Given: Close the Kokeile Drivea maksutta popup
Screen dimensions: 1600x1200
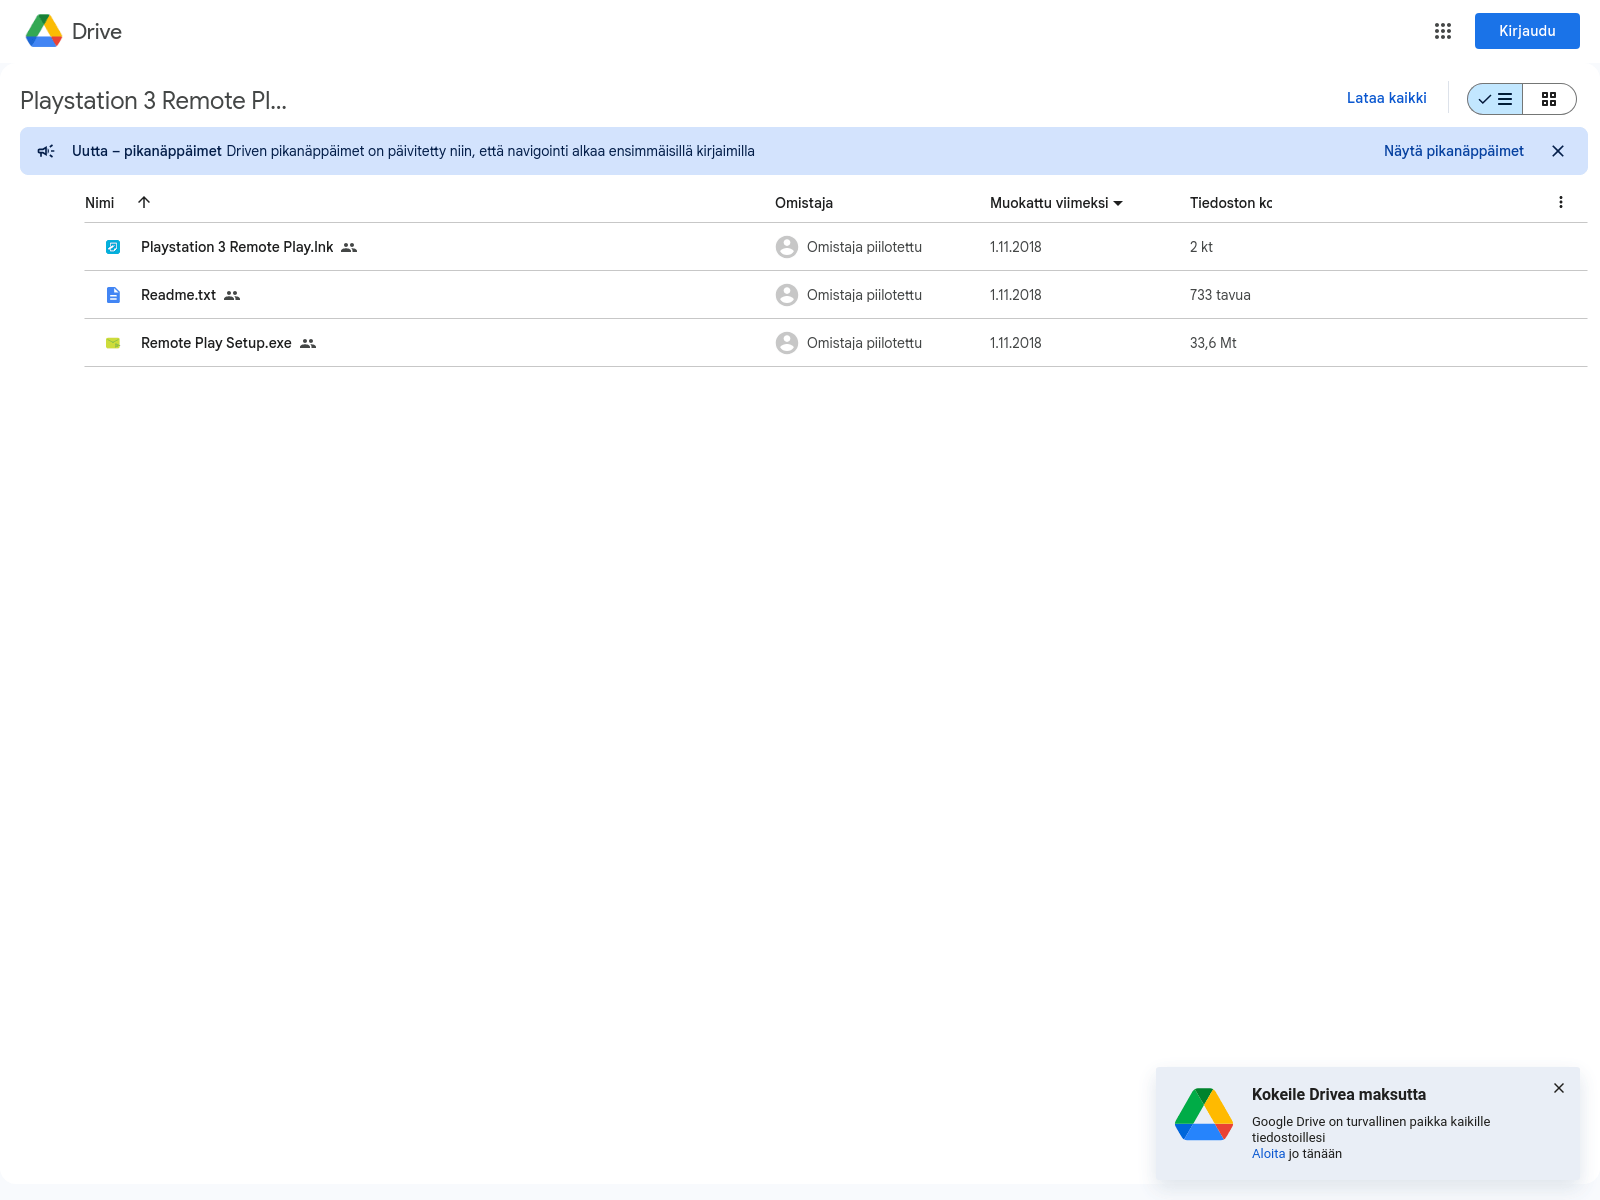Looking at the screenshot, I should (1559, 1088).
